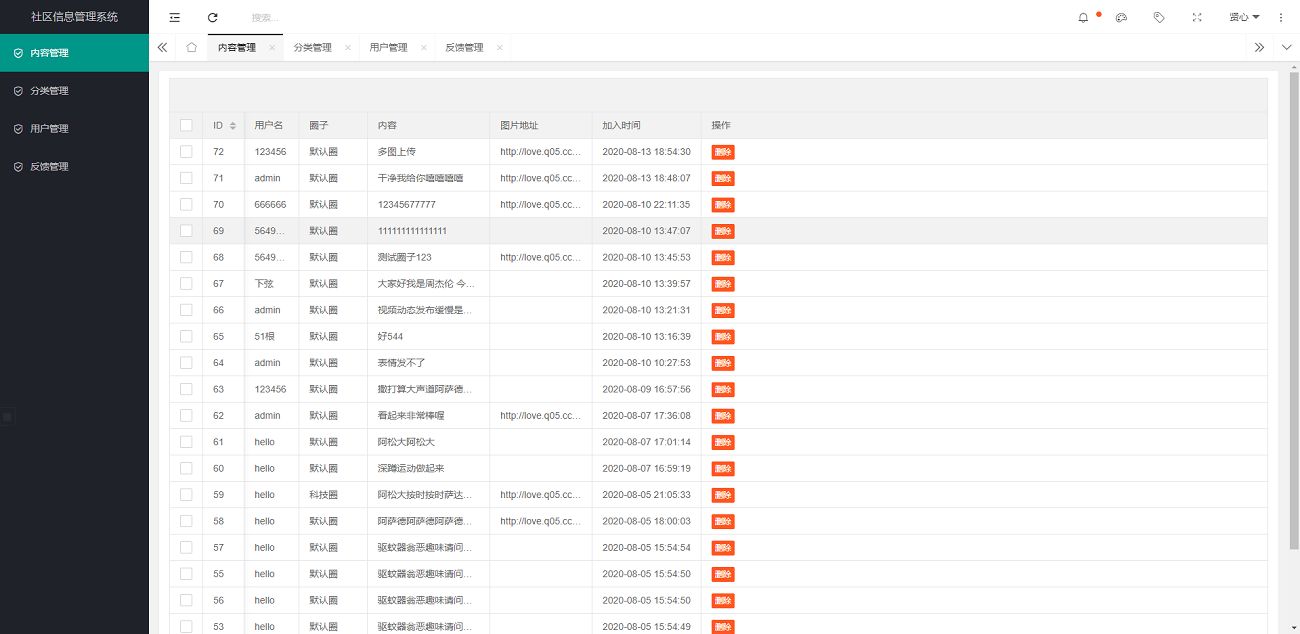Delete the post with ID 59

click(x=723, y=495)
